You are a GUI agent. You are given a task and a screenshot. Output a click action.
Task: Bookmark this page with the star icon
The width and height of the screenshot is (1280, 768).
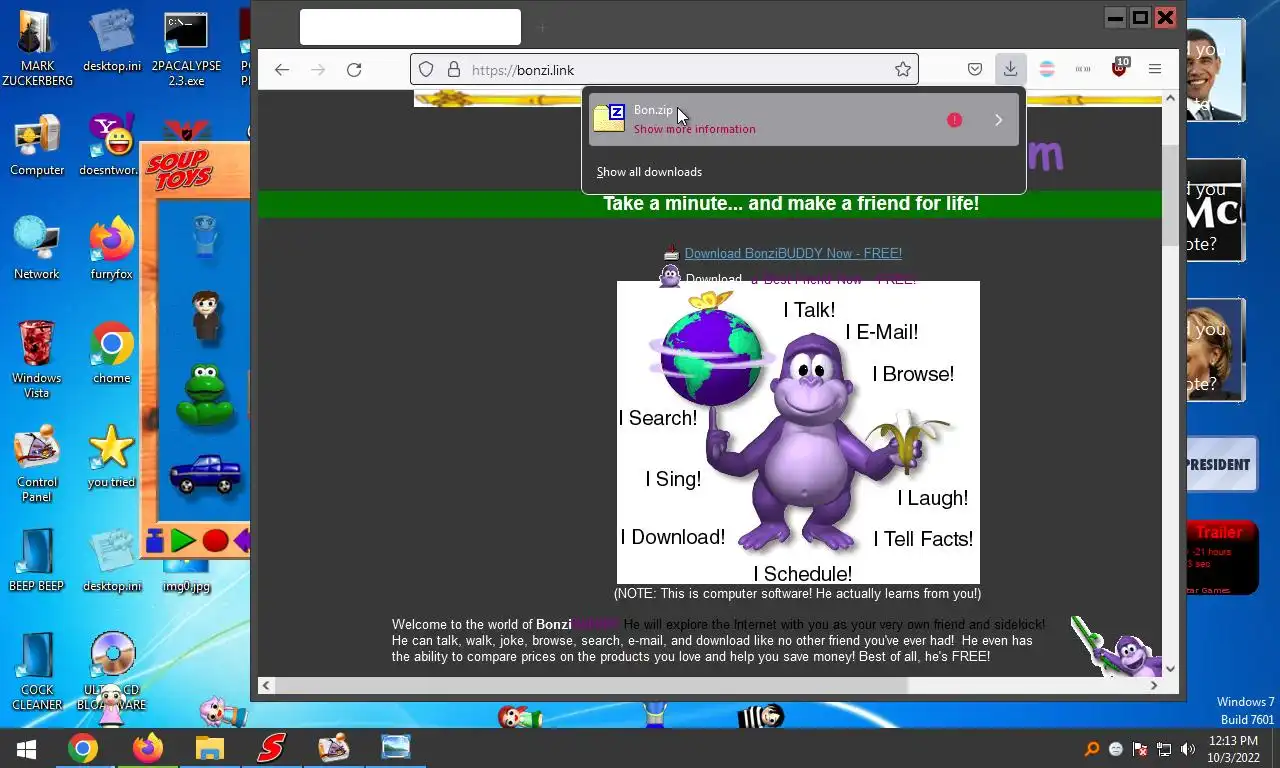[x=903, y=70]
